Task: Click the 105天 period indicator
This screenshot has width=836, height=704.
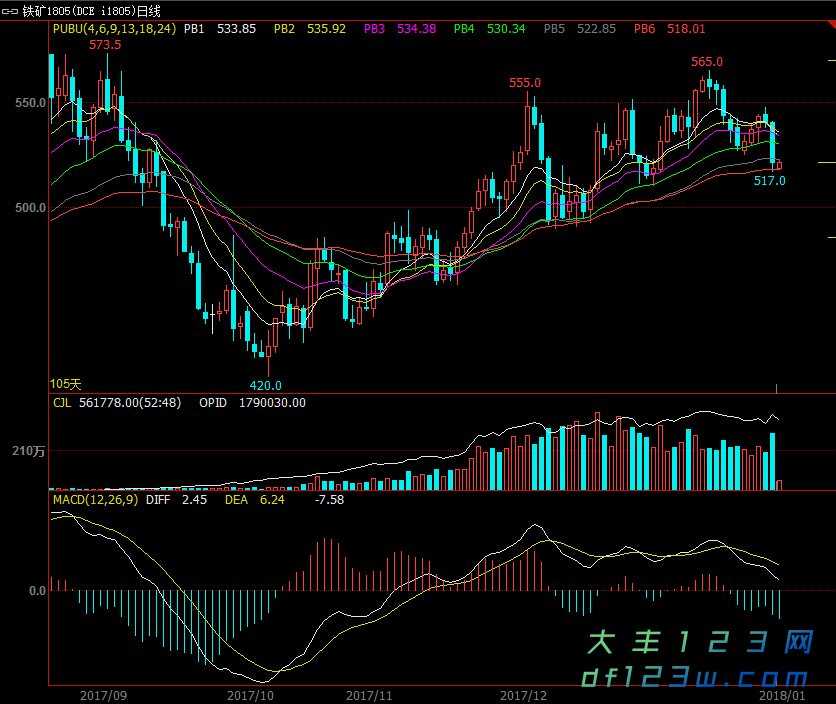Action: [x=65, y=383]
